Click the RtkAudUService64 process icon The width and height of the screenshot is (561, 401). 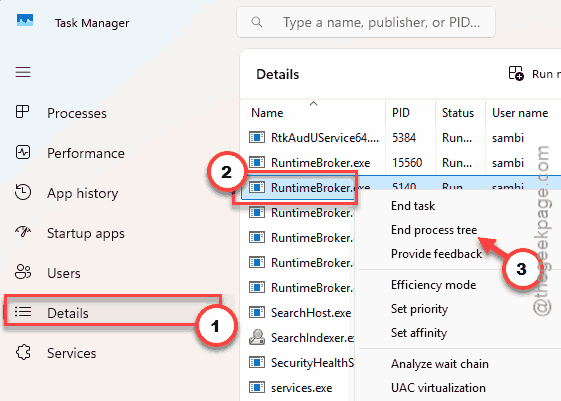click(x=257, y=137)
